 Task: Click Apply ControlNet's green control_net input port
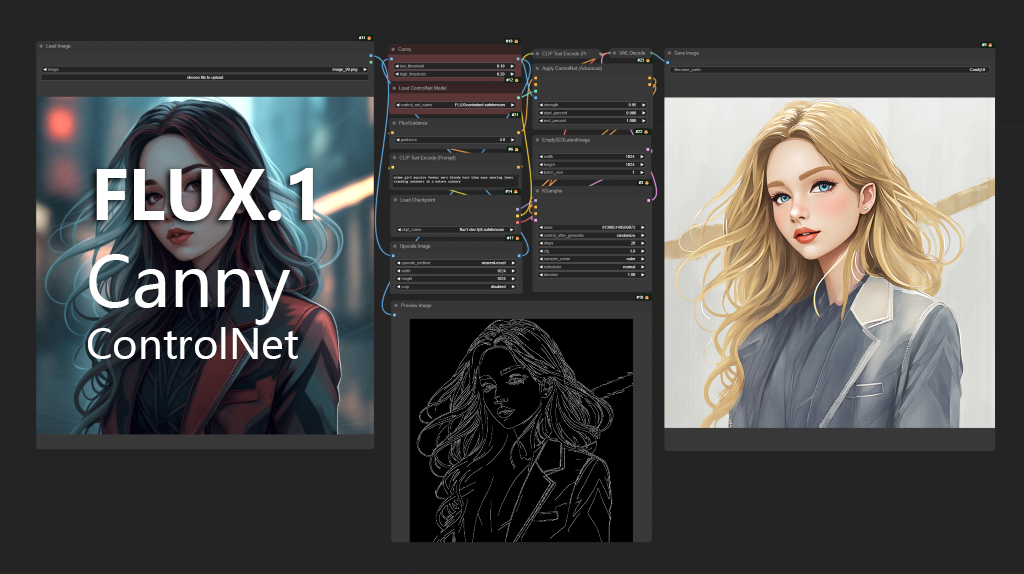[536, 91]
